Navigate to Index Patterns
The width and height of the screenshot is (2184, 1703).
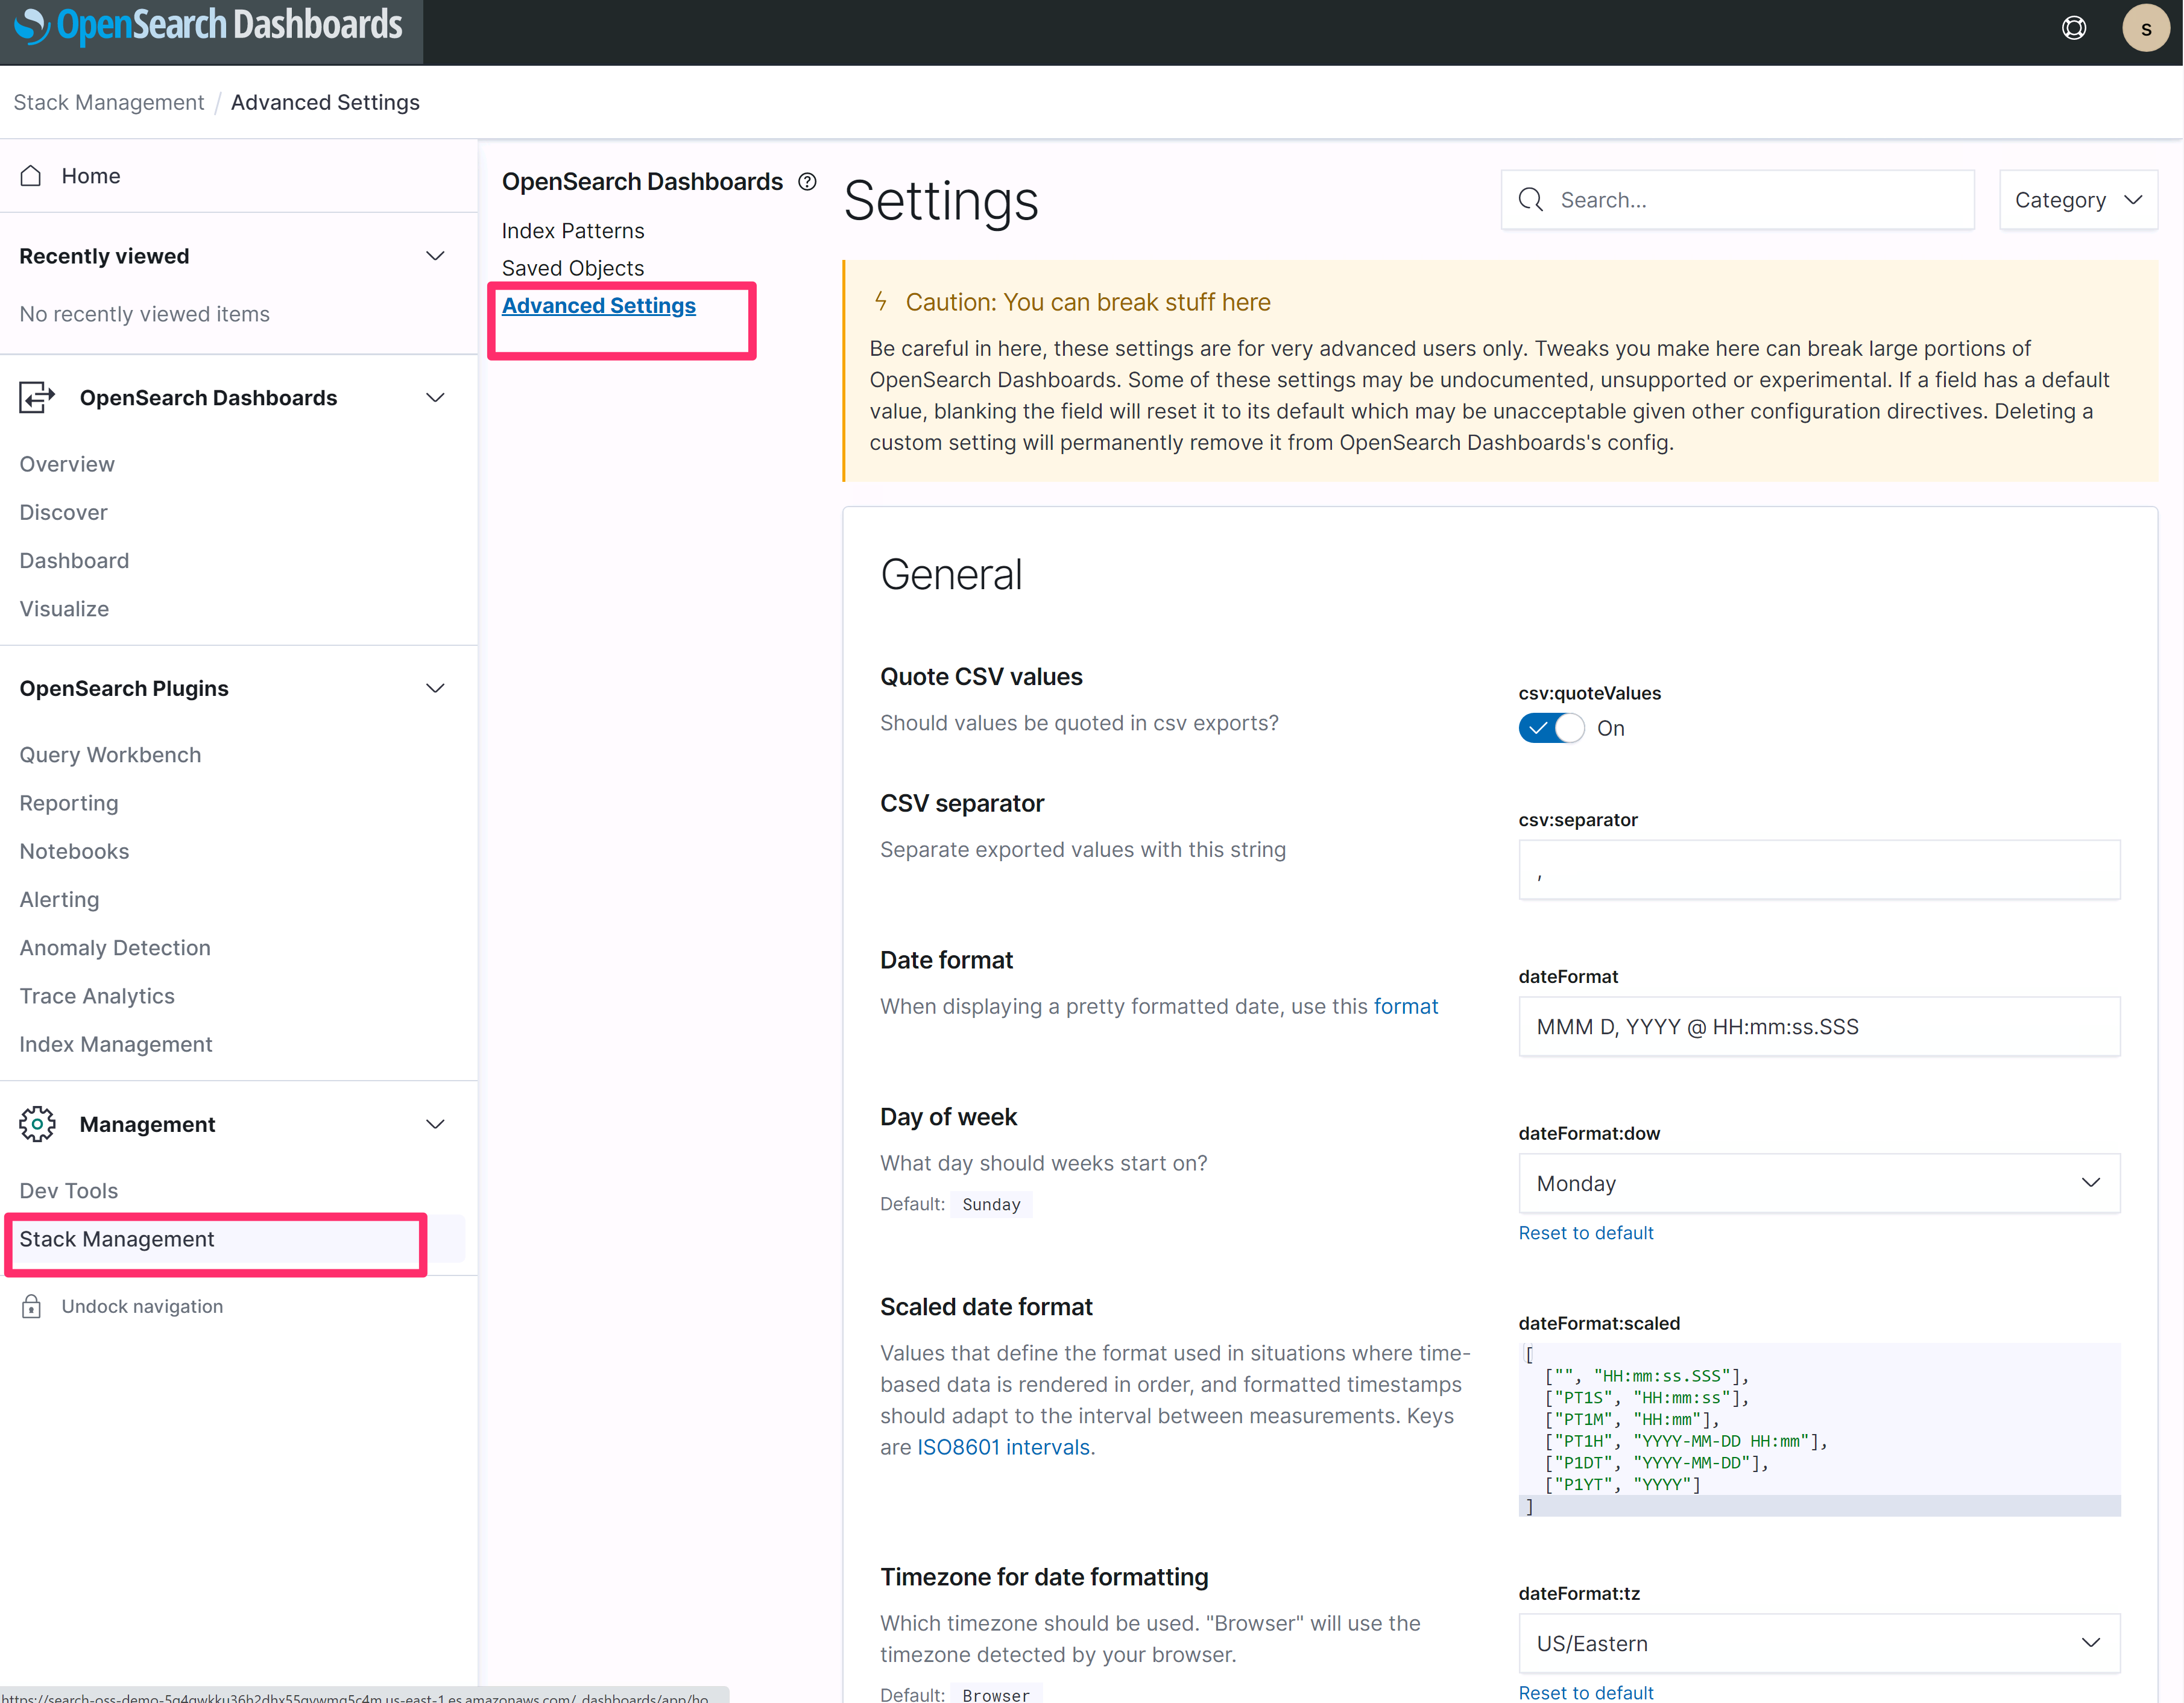pyautogui.click(x=573, y=230)
